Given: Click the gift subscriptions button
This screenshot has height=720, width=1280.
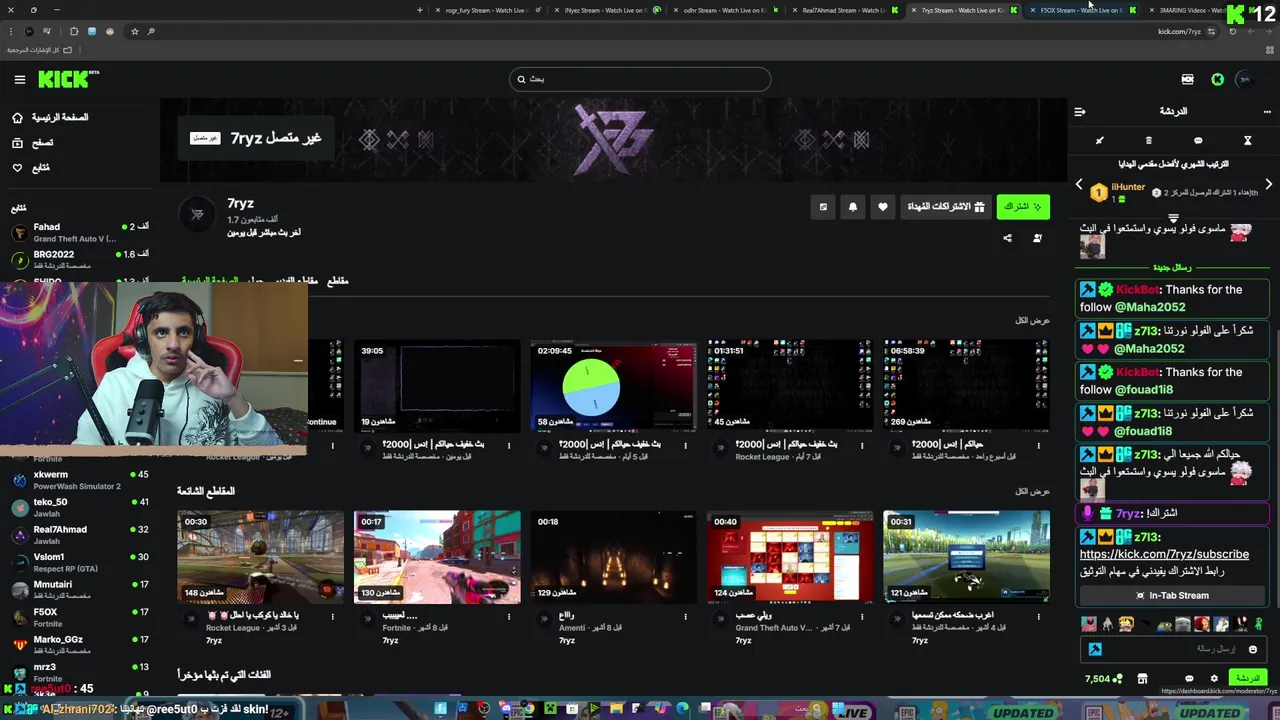Looking at the screenshot, I should click(x=946, y=207).
